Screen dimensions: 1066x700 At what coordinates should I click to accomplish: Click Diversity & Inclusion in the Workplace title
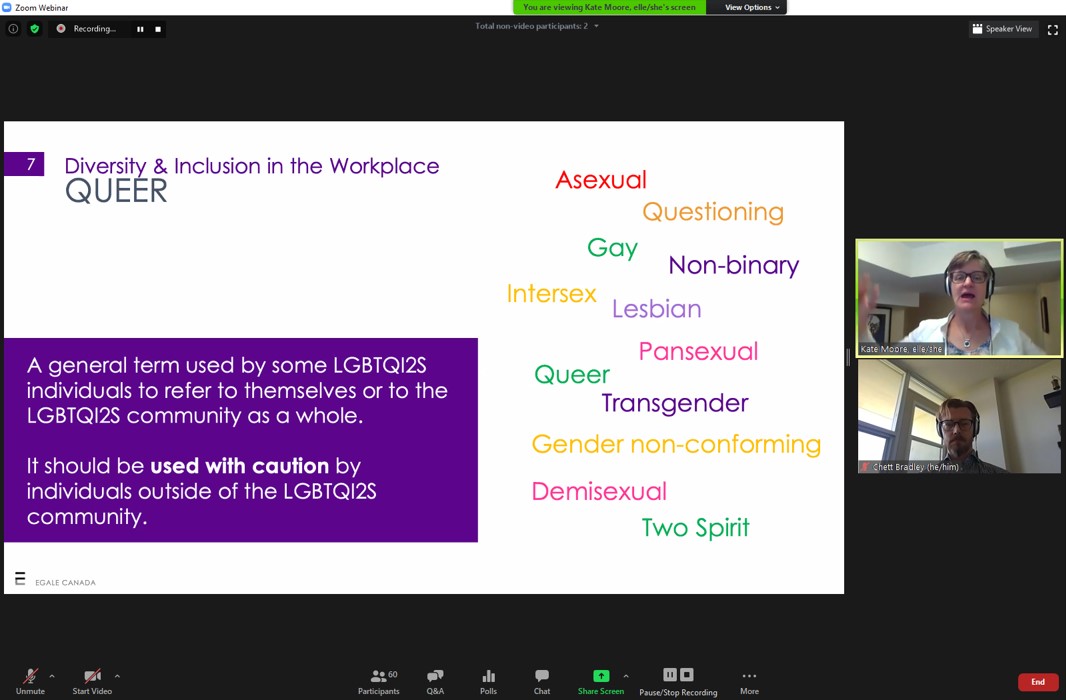252,166
